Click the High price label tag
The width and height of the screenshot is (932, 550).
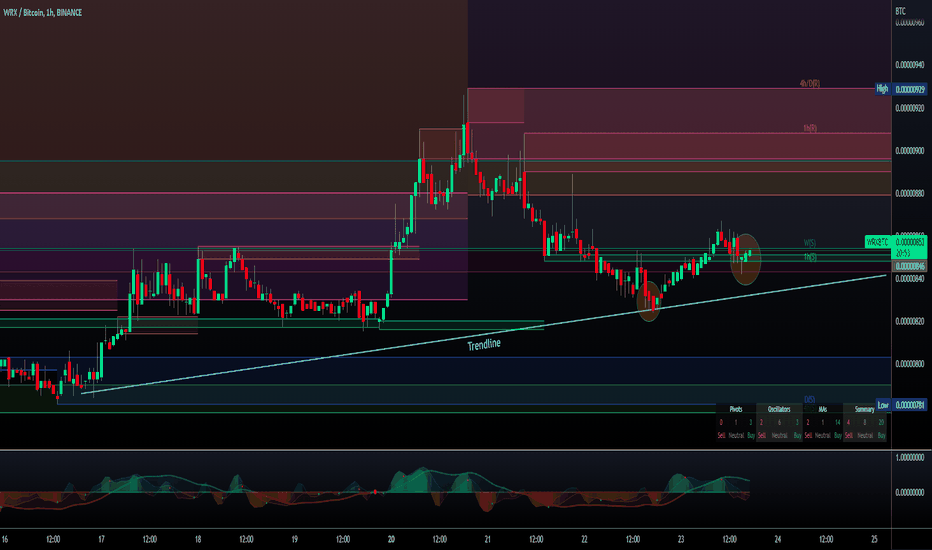[x=882, y=89]
